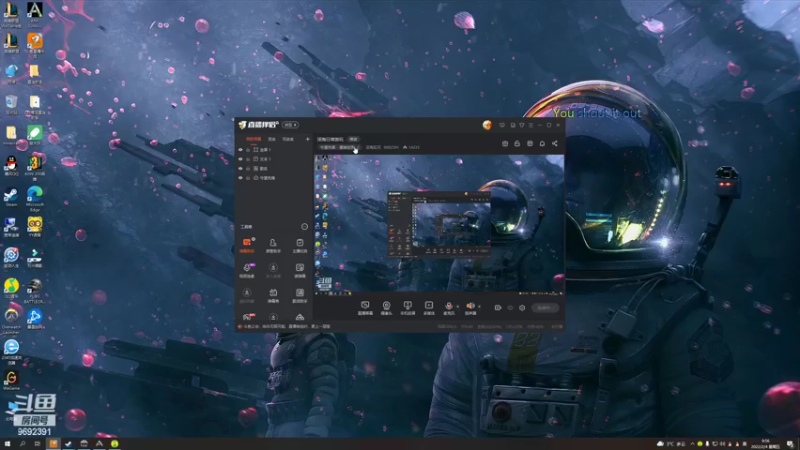
Task: Open the Microsoft Edge desktop shortcut
Action: click(35, 199)
